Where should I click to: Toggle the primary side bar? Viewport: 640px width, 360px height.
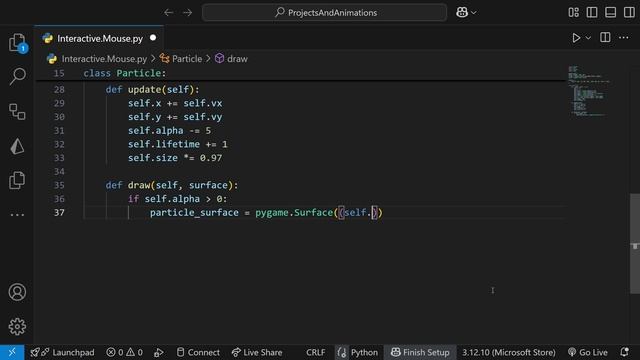pos(592,13)
